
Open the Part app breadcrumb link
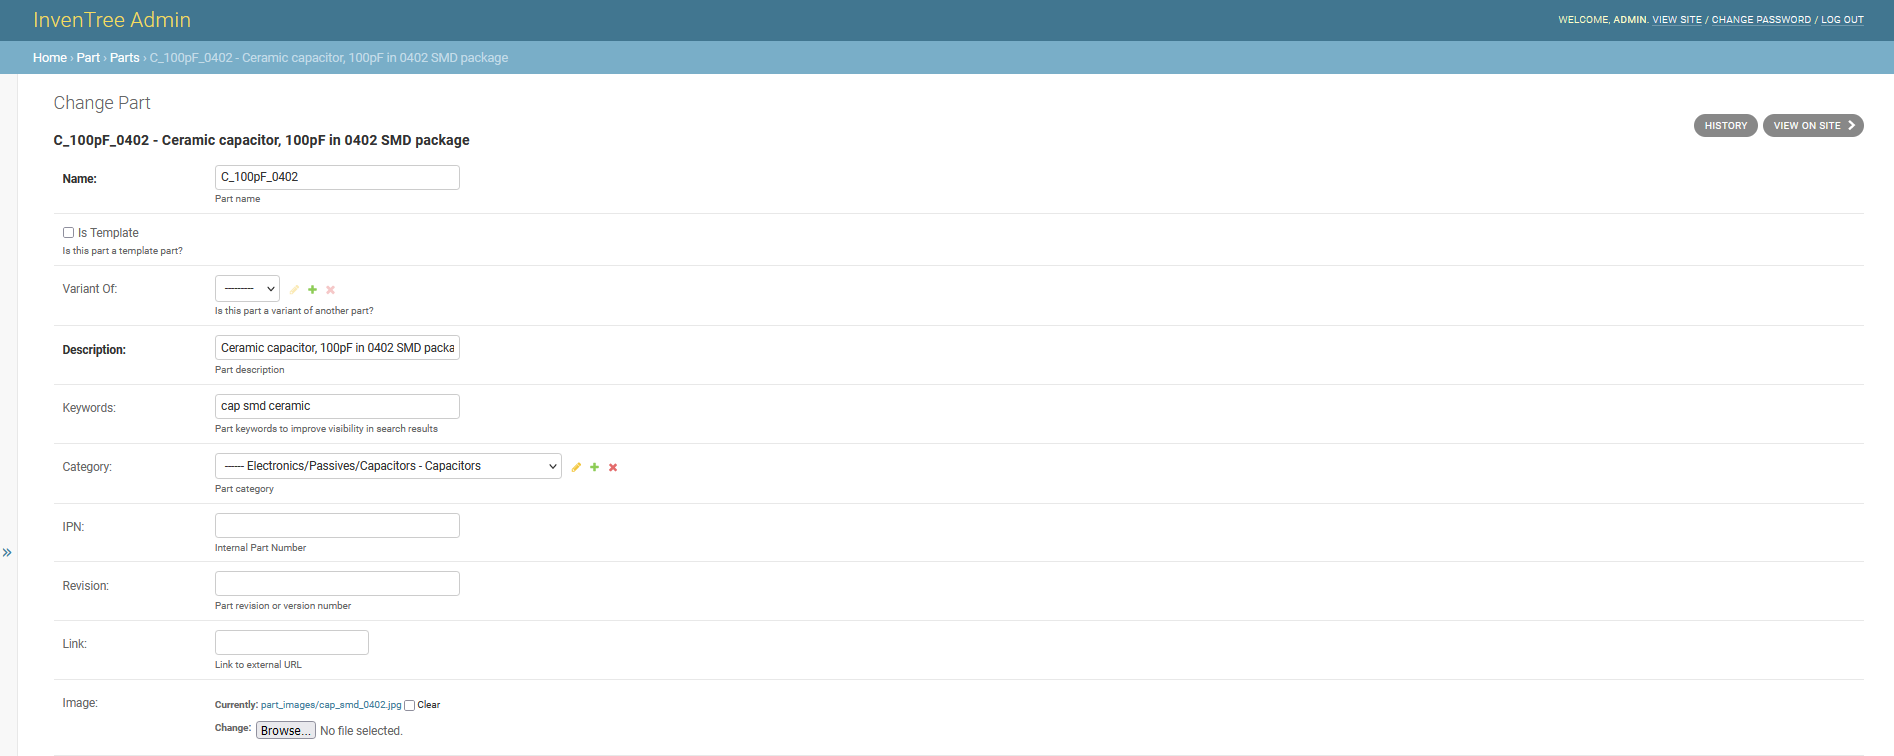(88, 58)
